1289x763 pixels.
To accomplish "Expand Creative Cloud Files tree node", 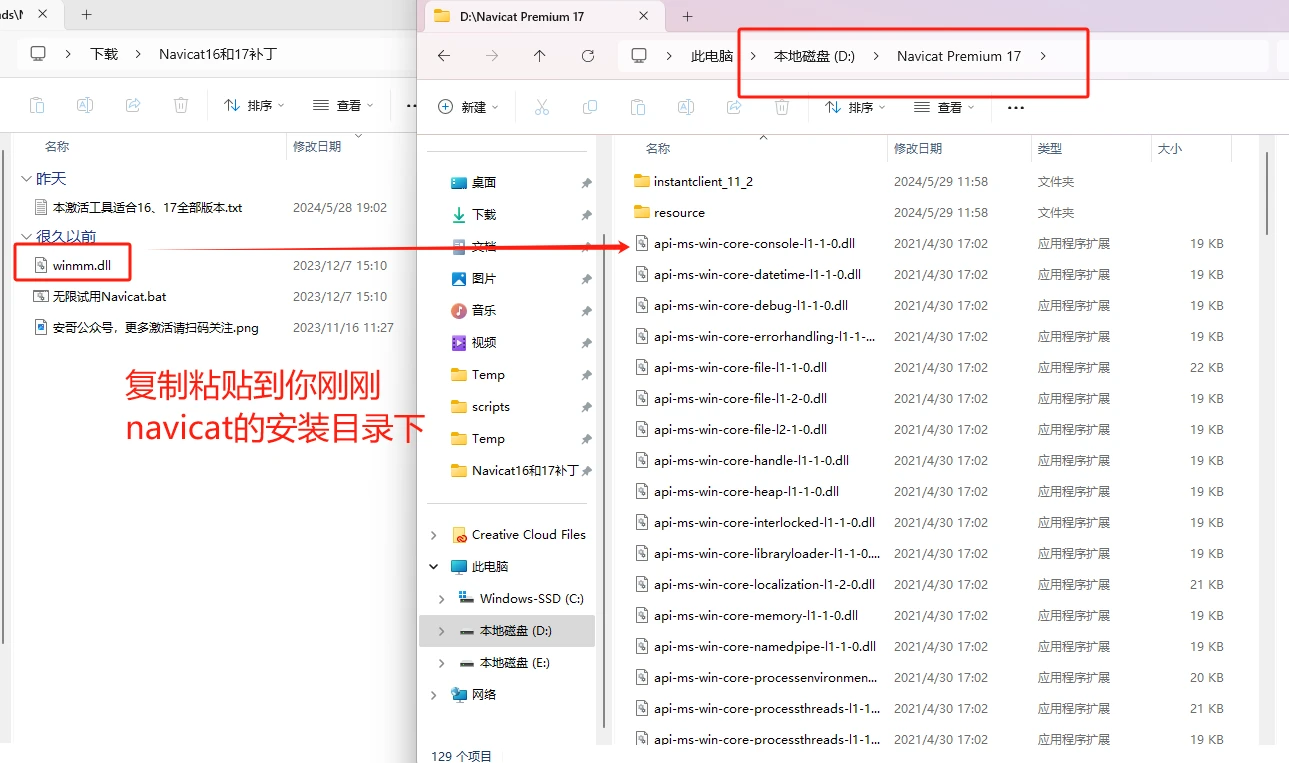I will point(434,535).
